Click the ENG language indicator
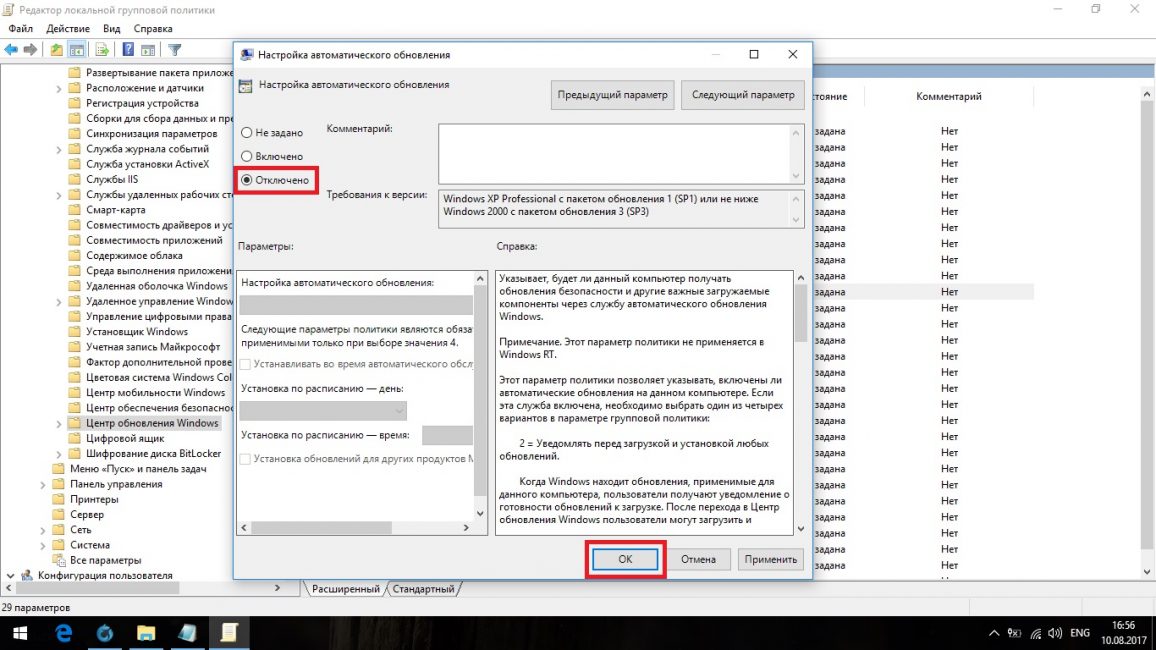Viewport: 1156px width, 650px height. tap(1079, 633)
